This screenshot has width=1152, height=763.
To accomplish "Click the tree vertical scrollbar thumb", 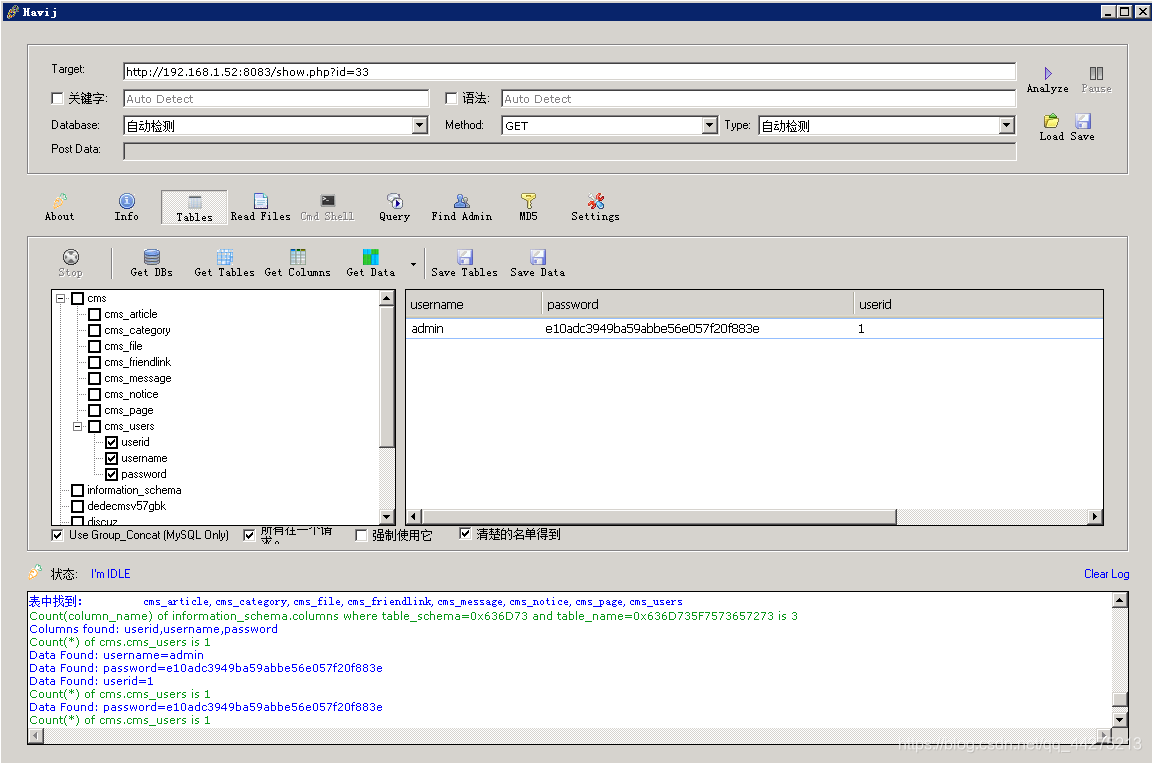I will (386, 377).
